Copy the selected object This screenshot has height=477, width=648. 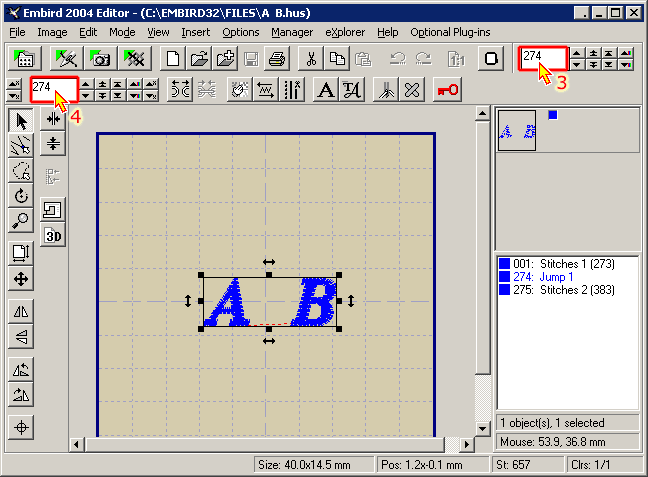337,58
